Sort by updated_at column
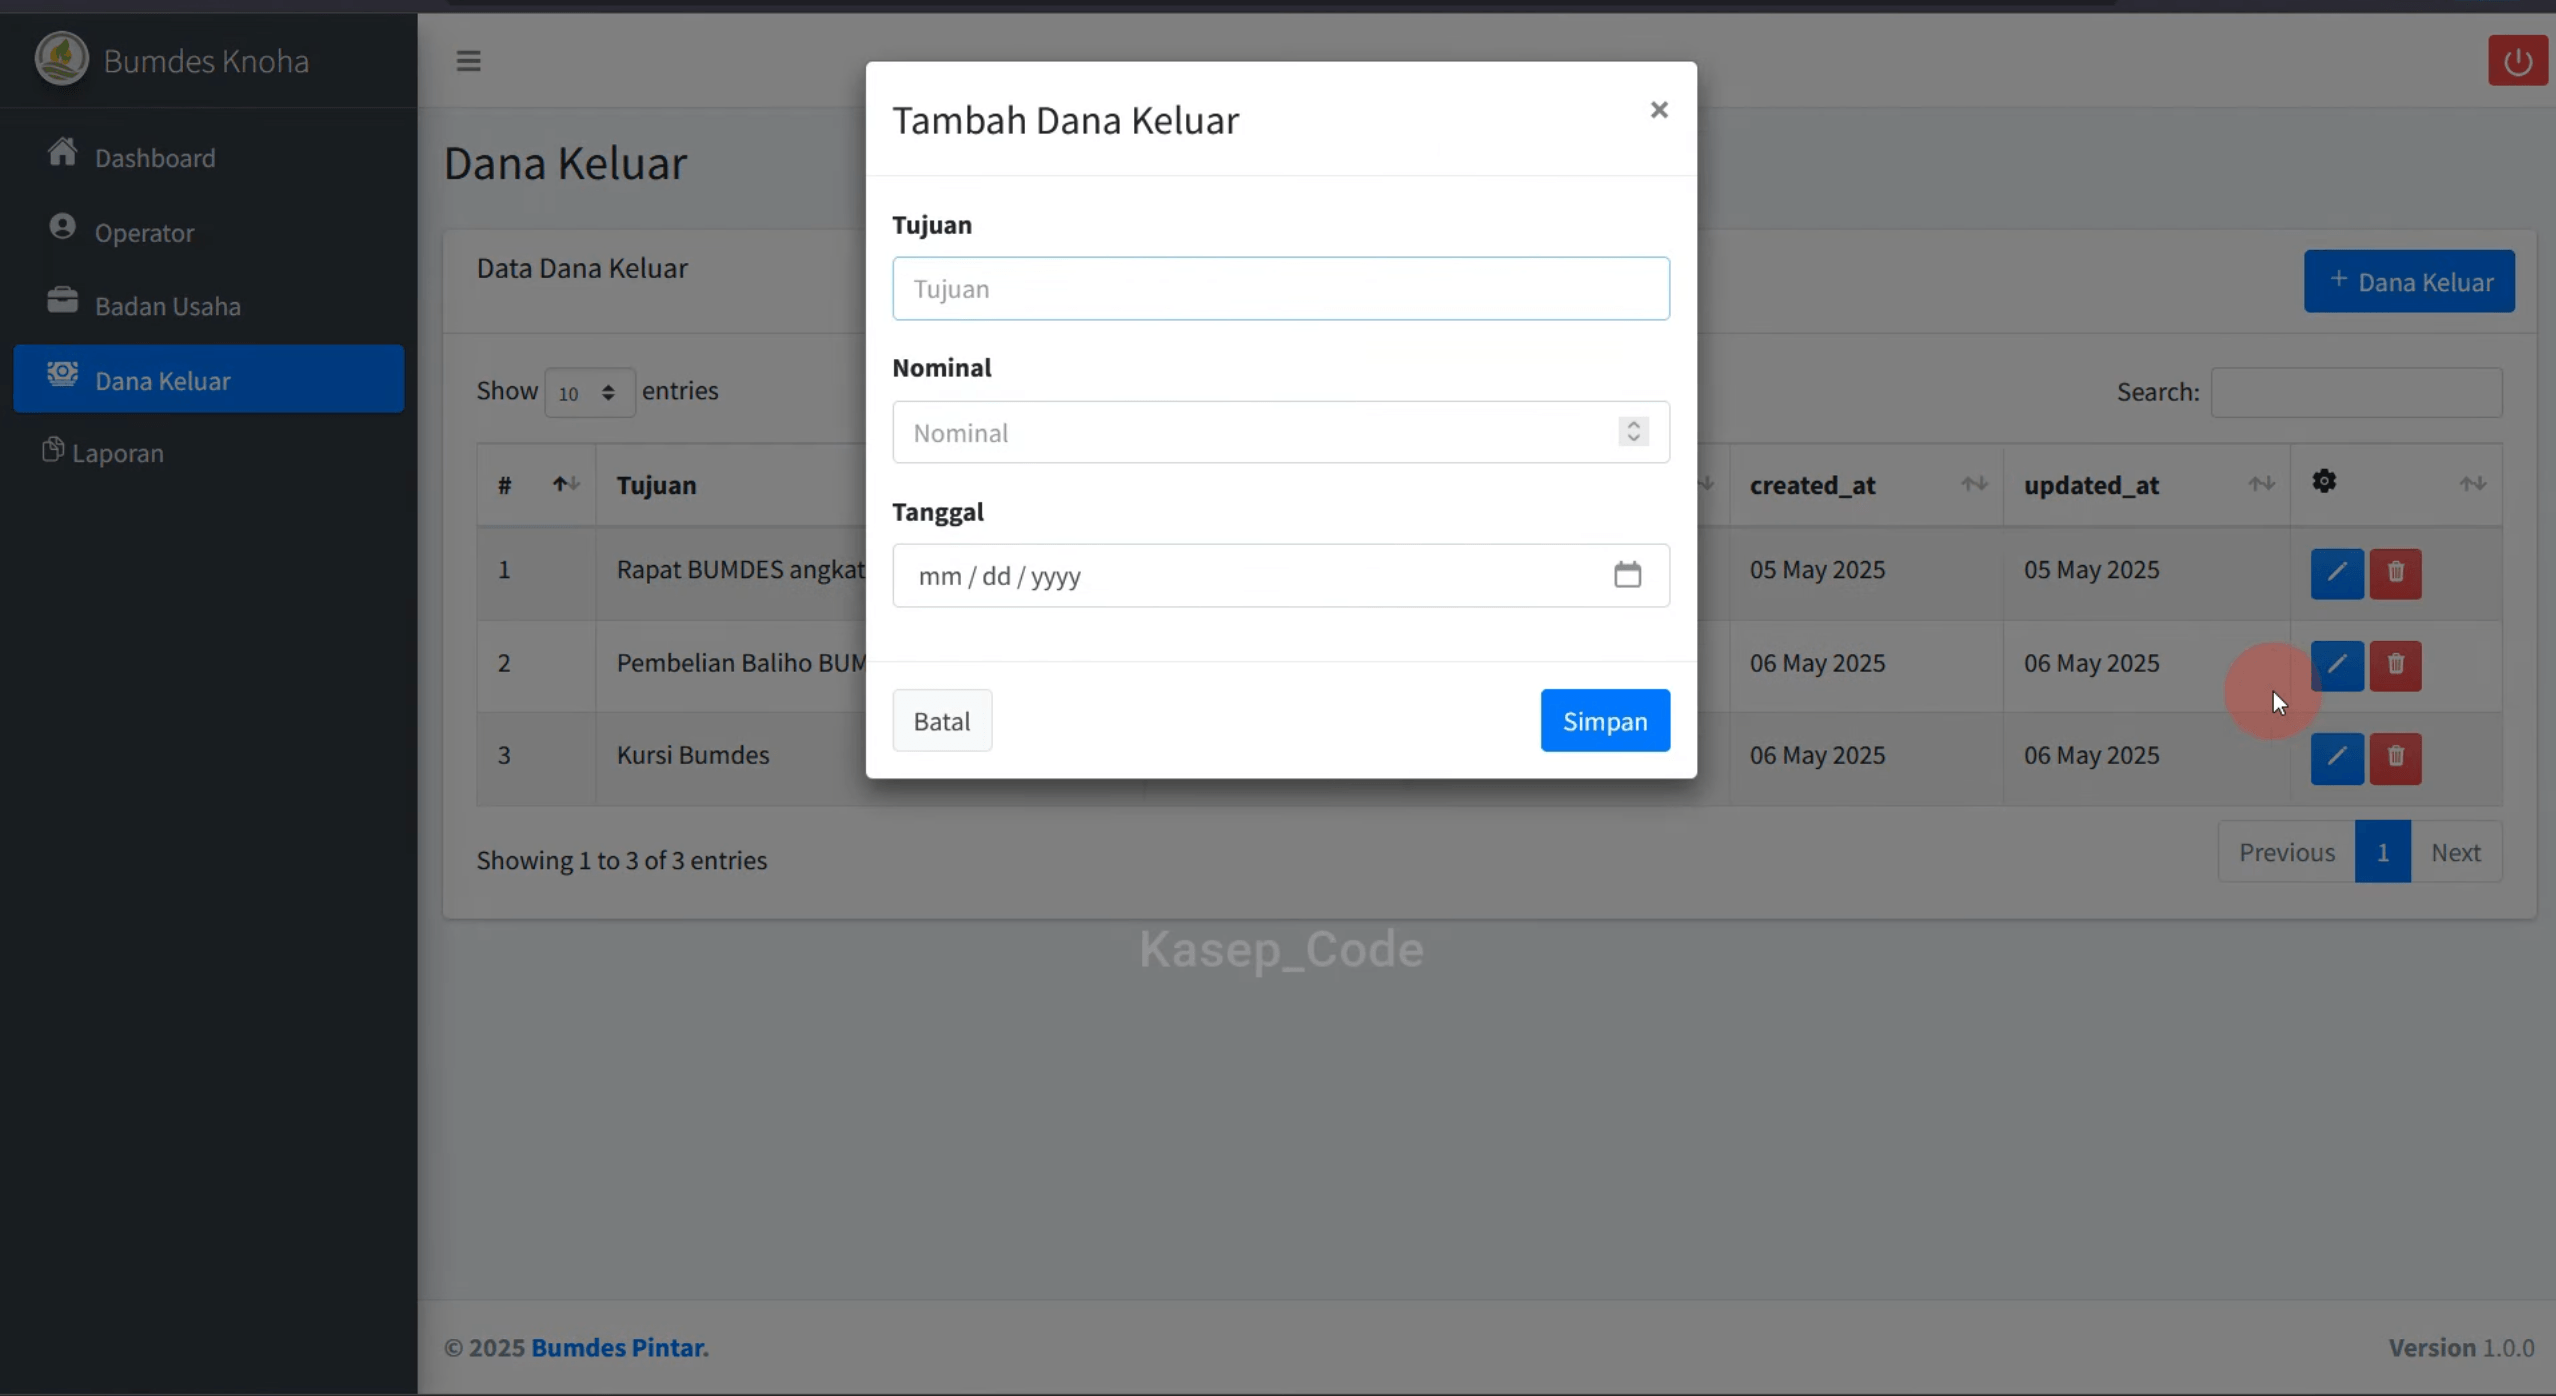Viewport: 2556px width, 1396px height. tap(2147, 485)
